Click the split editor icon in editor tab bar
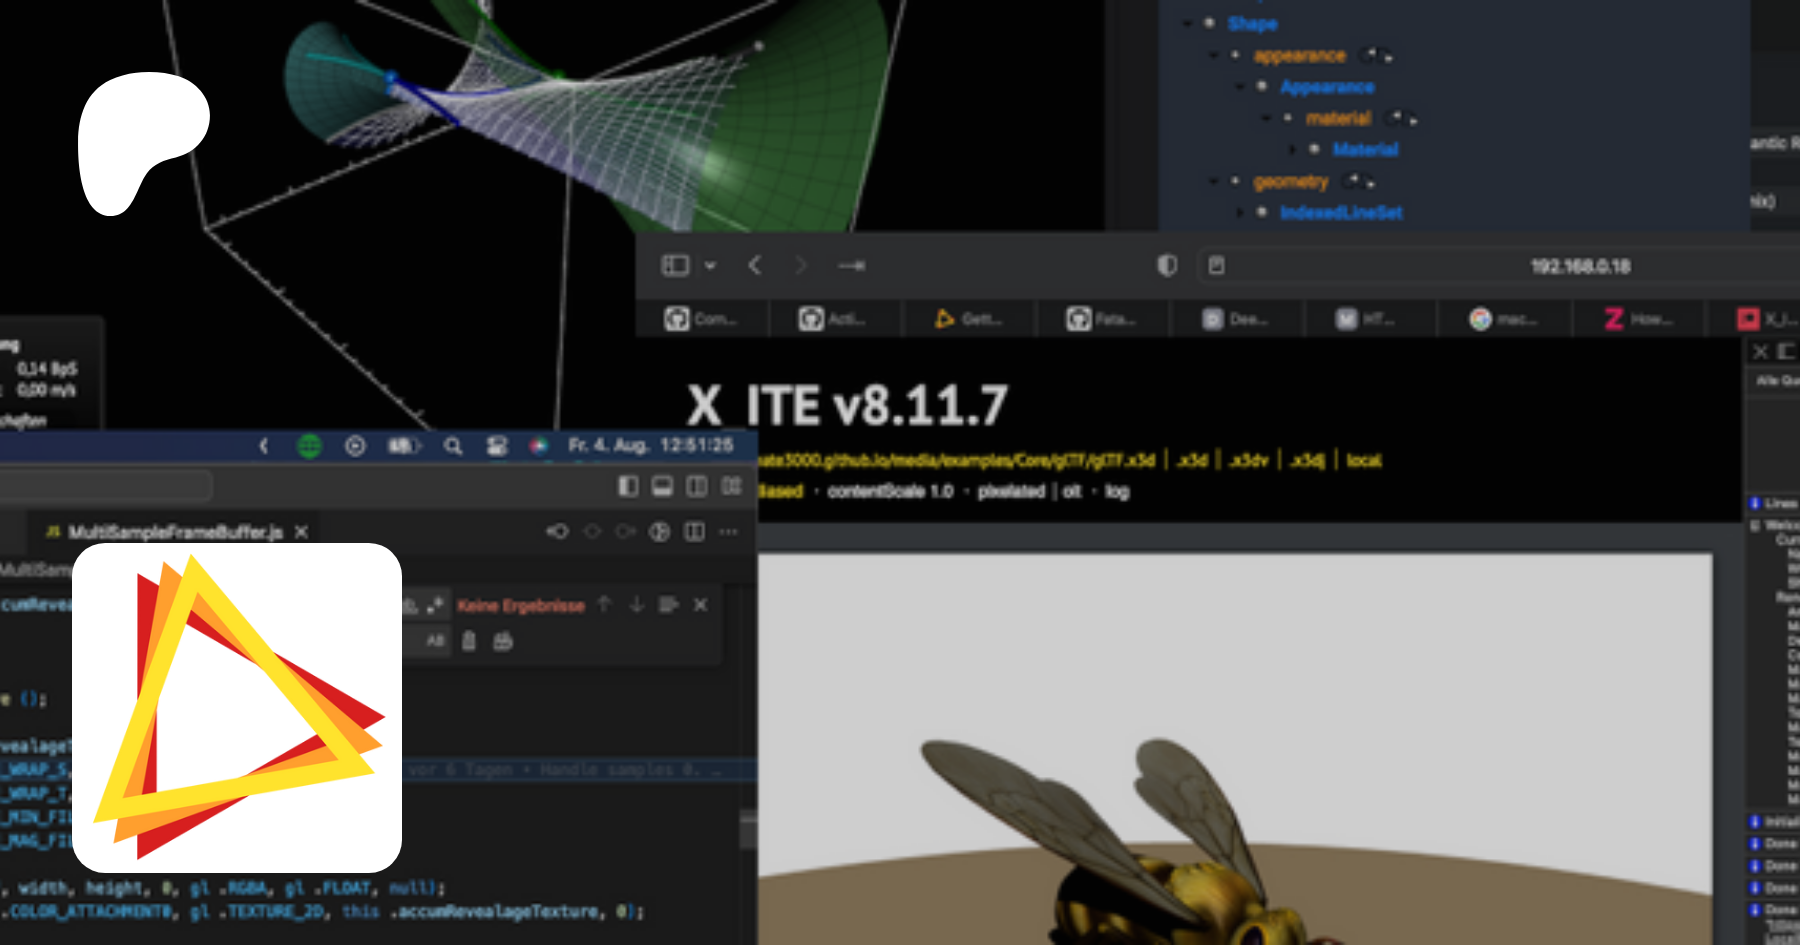Image resolution: width=1800 pixels, height=945 pixels. tap(694, 531)
